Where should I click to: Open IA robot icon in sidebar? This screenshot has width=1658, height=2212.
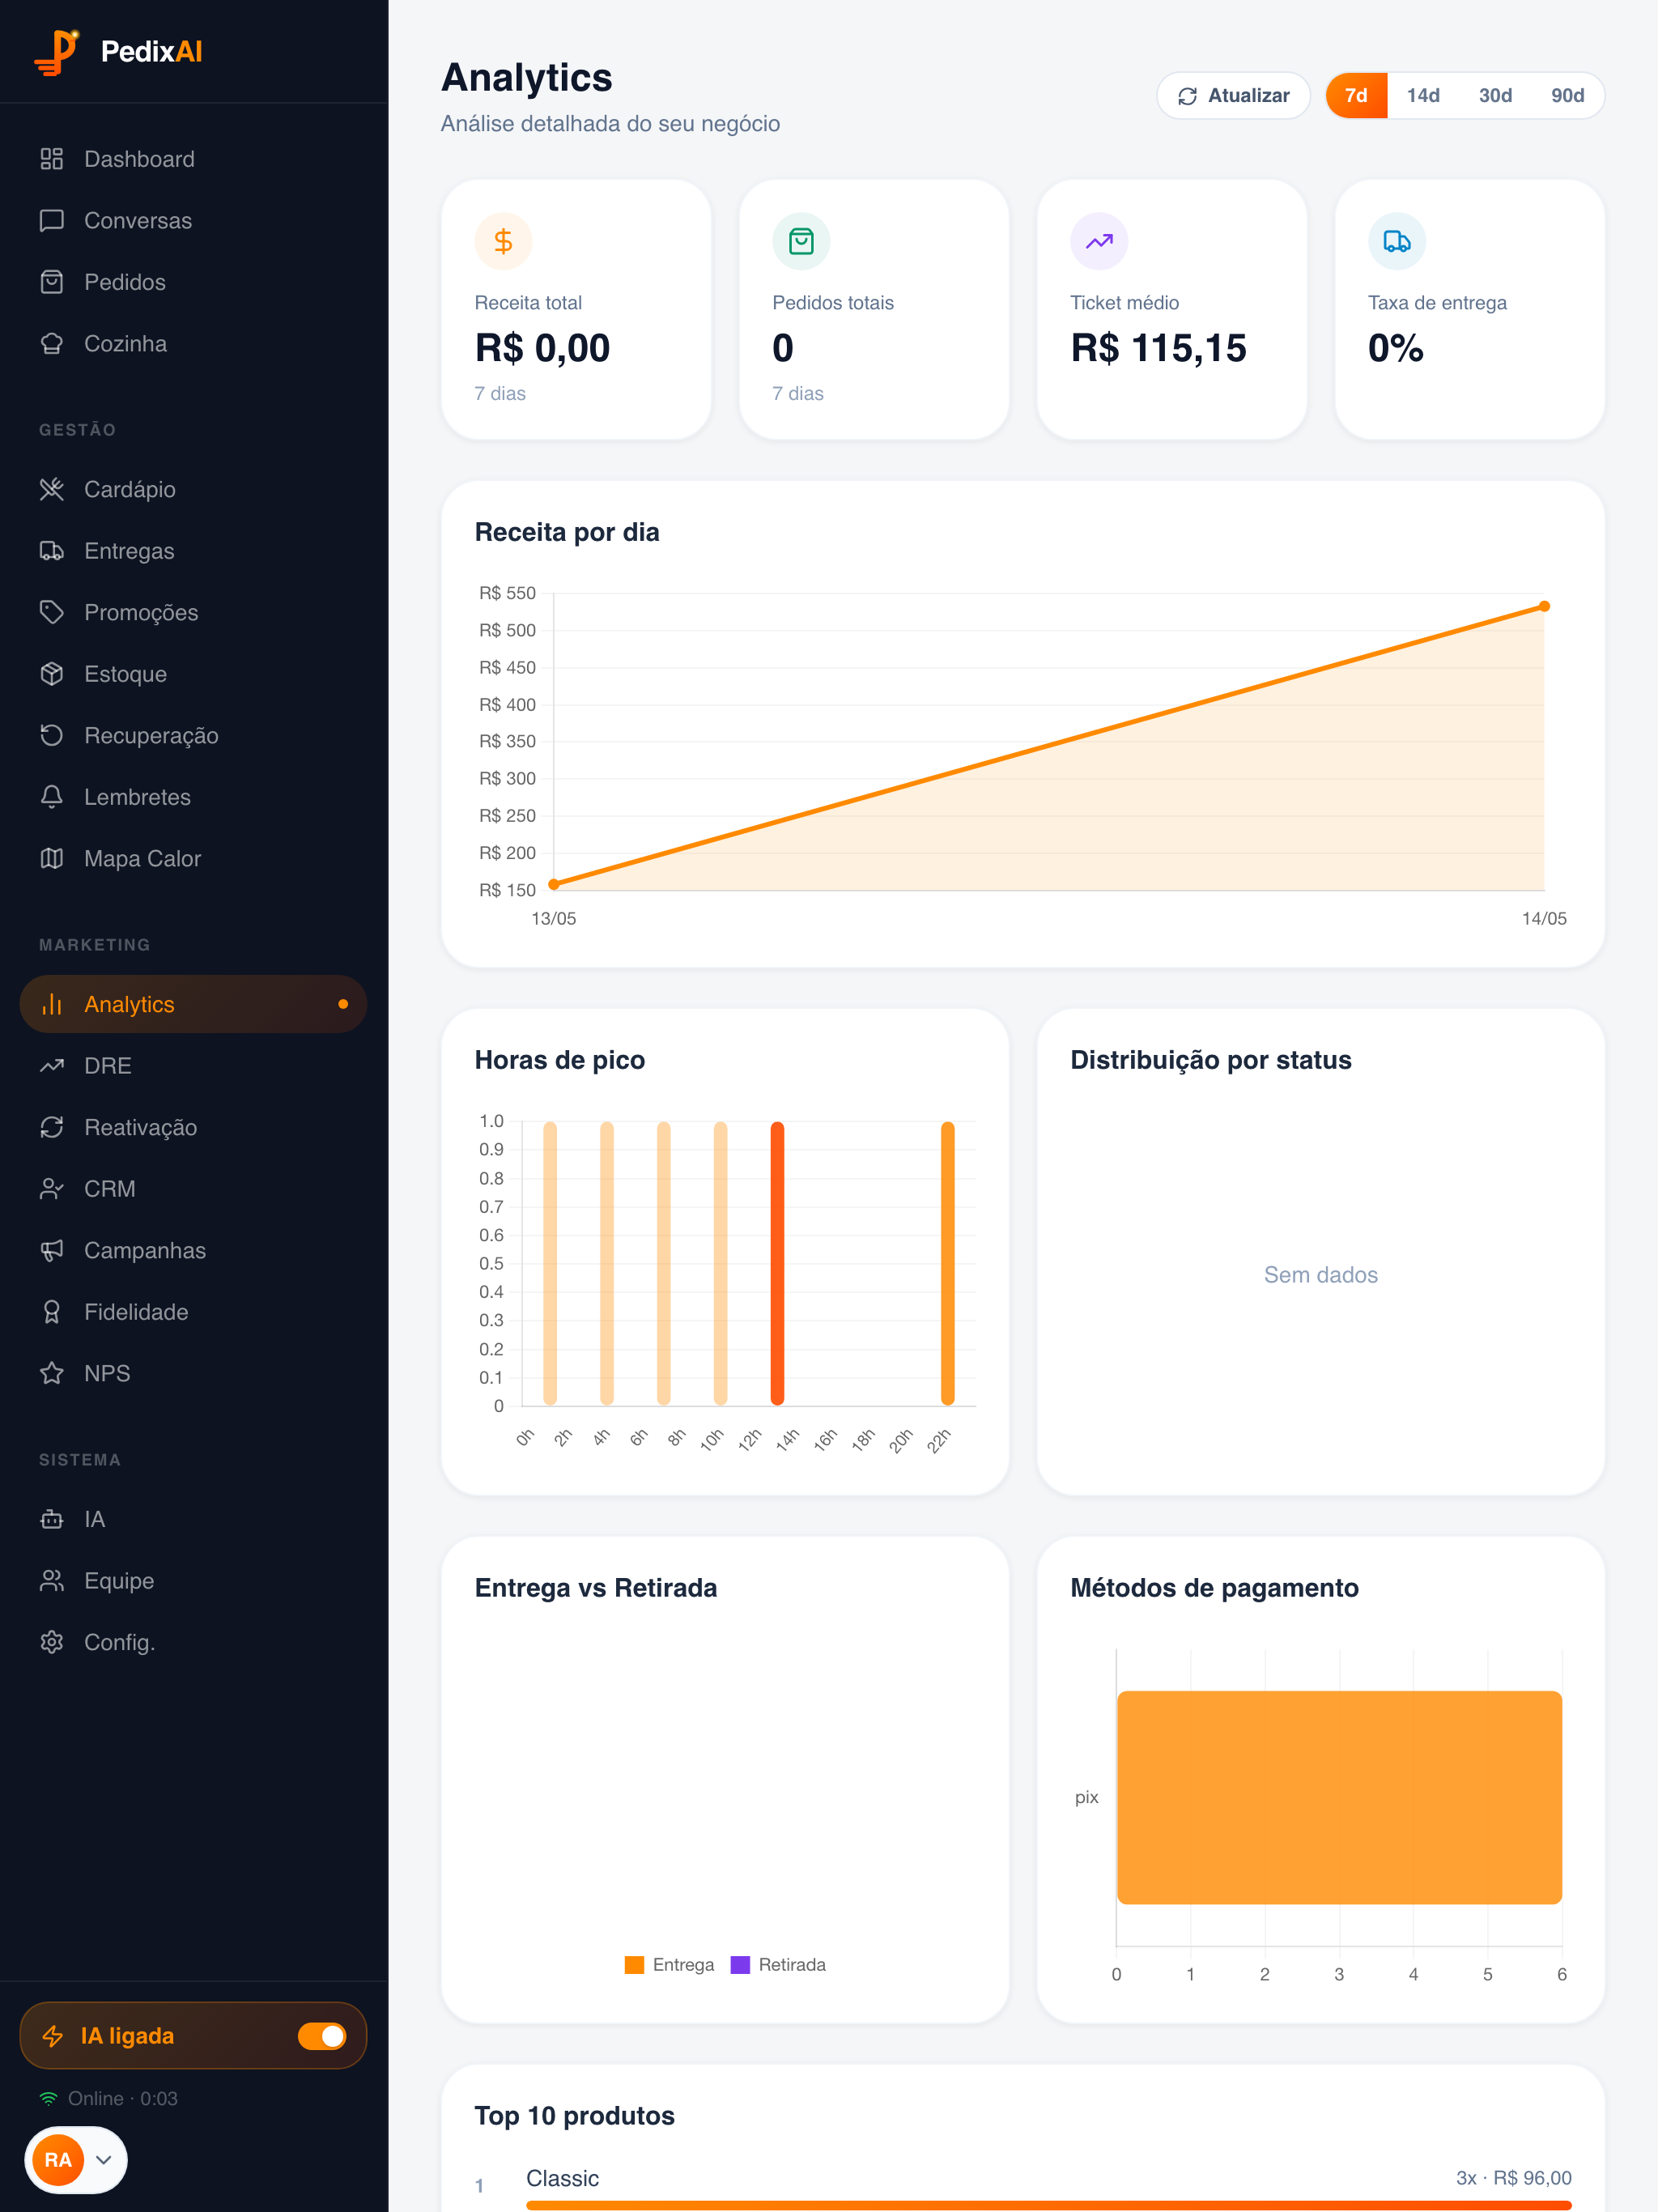tap(52, 1520)
